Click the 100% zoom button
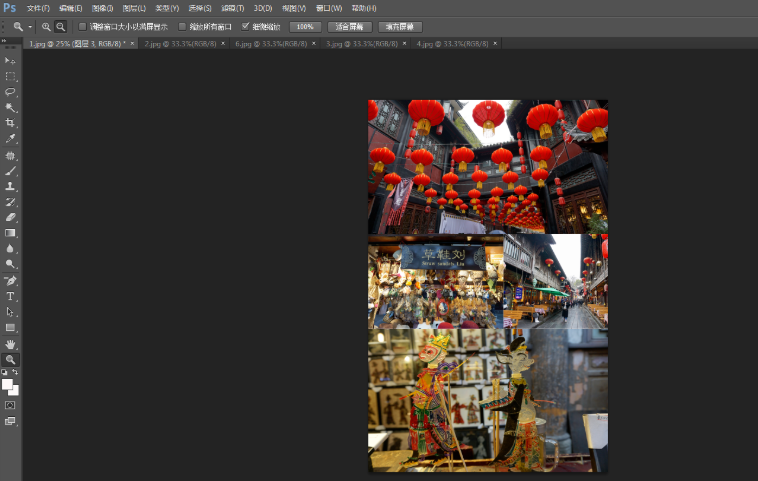Screen dimensions: 758x481 (305, 27)
